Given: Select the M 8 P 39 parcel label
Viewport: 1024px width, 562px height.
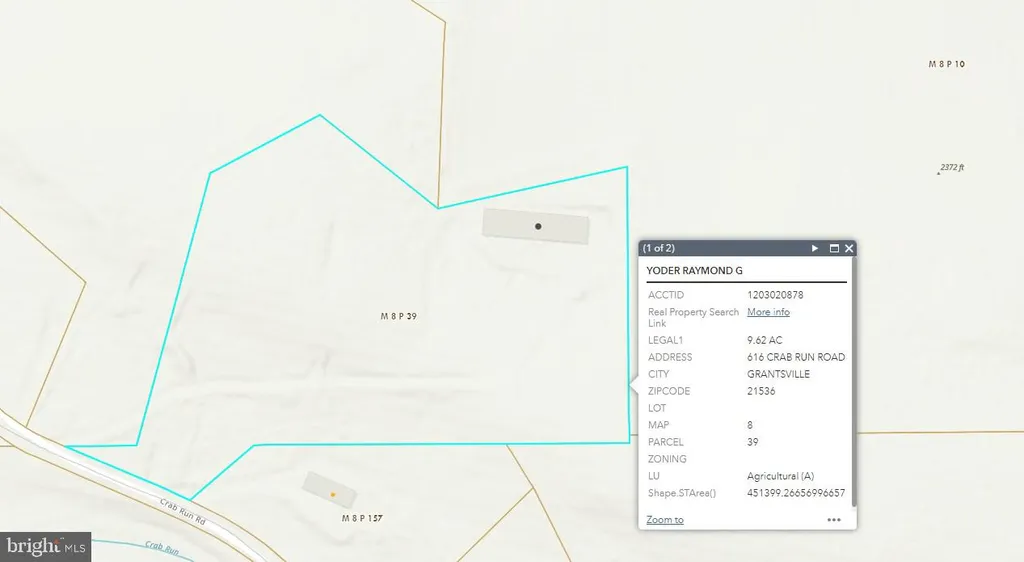Looking at the screenshot, I should [x=398, y=316].
